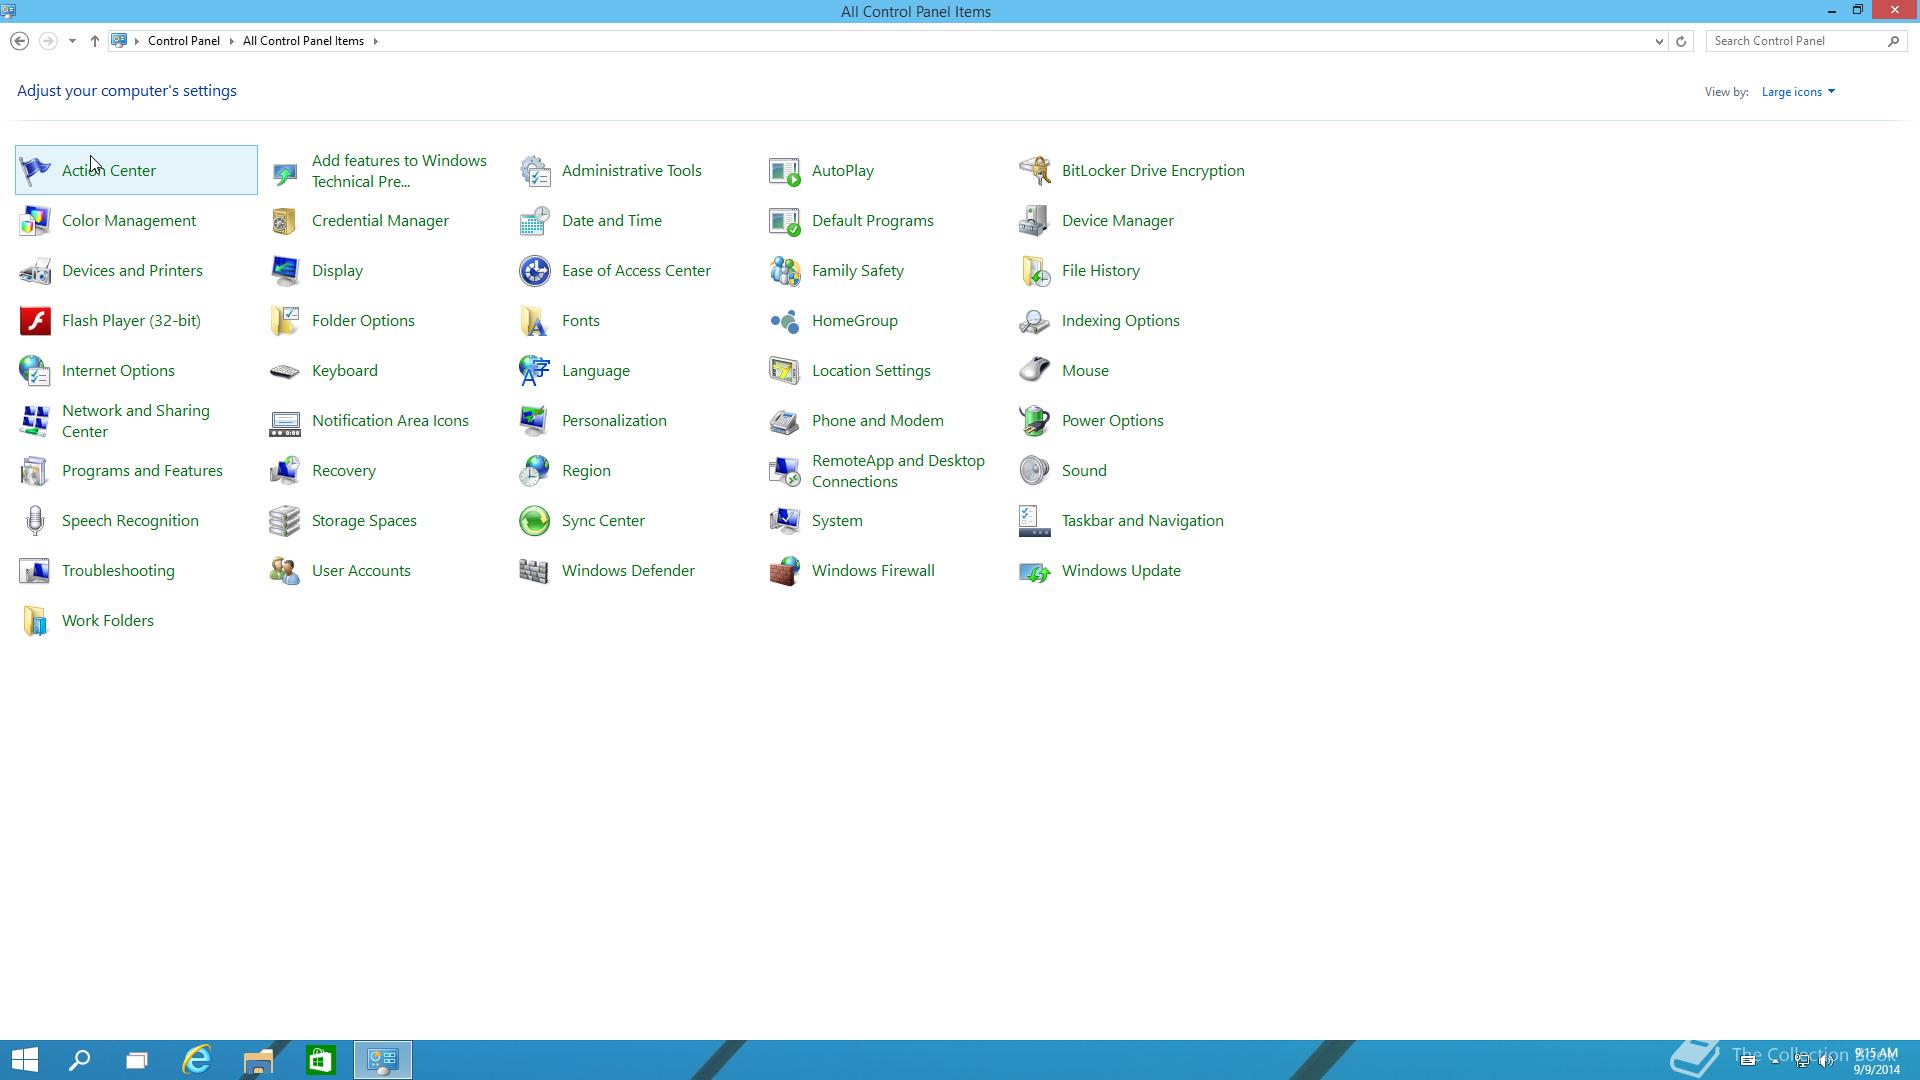Open the Power Options icon
This screenshot has width=1920, height=1080.
1035,421
